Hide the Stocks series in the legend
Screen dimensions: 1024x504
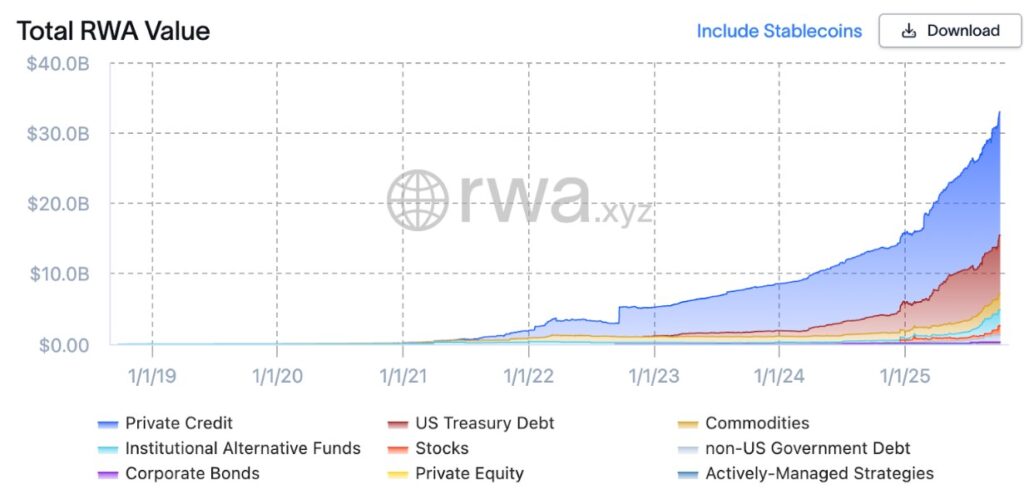[428, 449]
